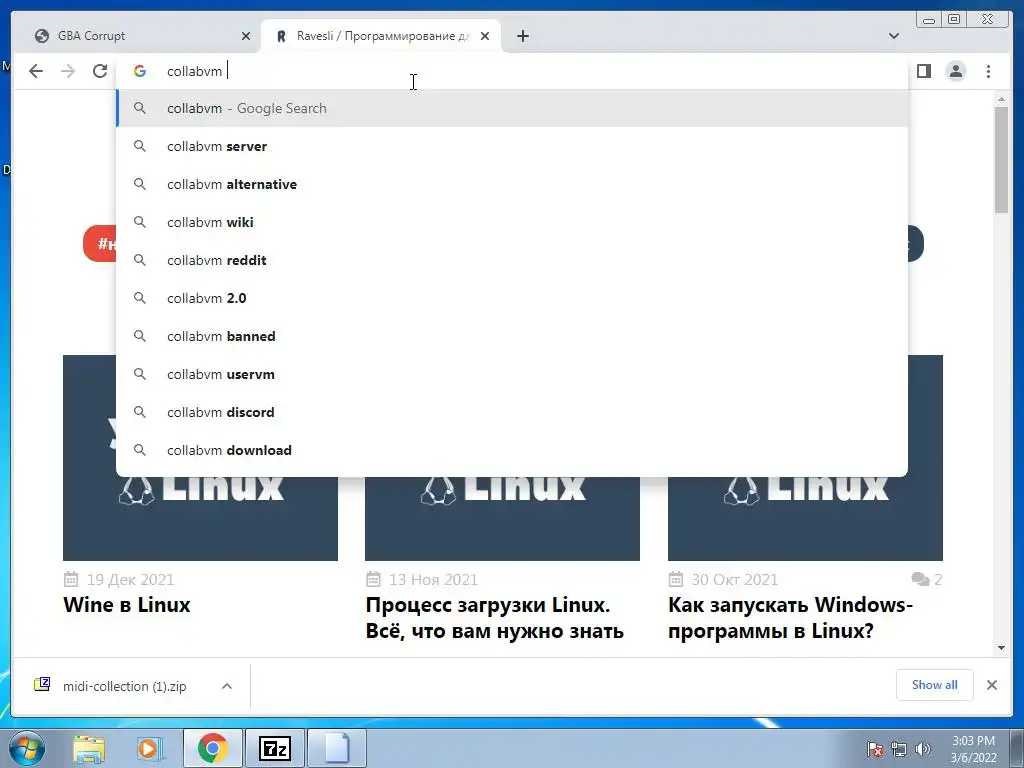Click the 30 Окт 2021 article thumbnail
Image resolution: width=1024 pixels, height=768 pixels.
click(x=805, y=518)
